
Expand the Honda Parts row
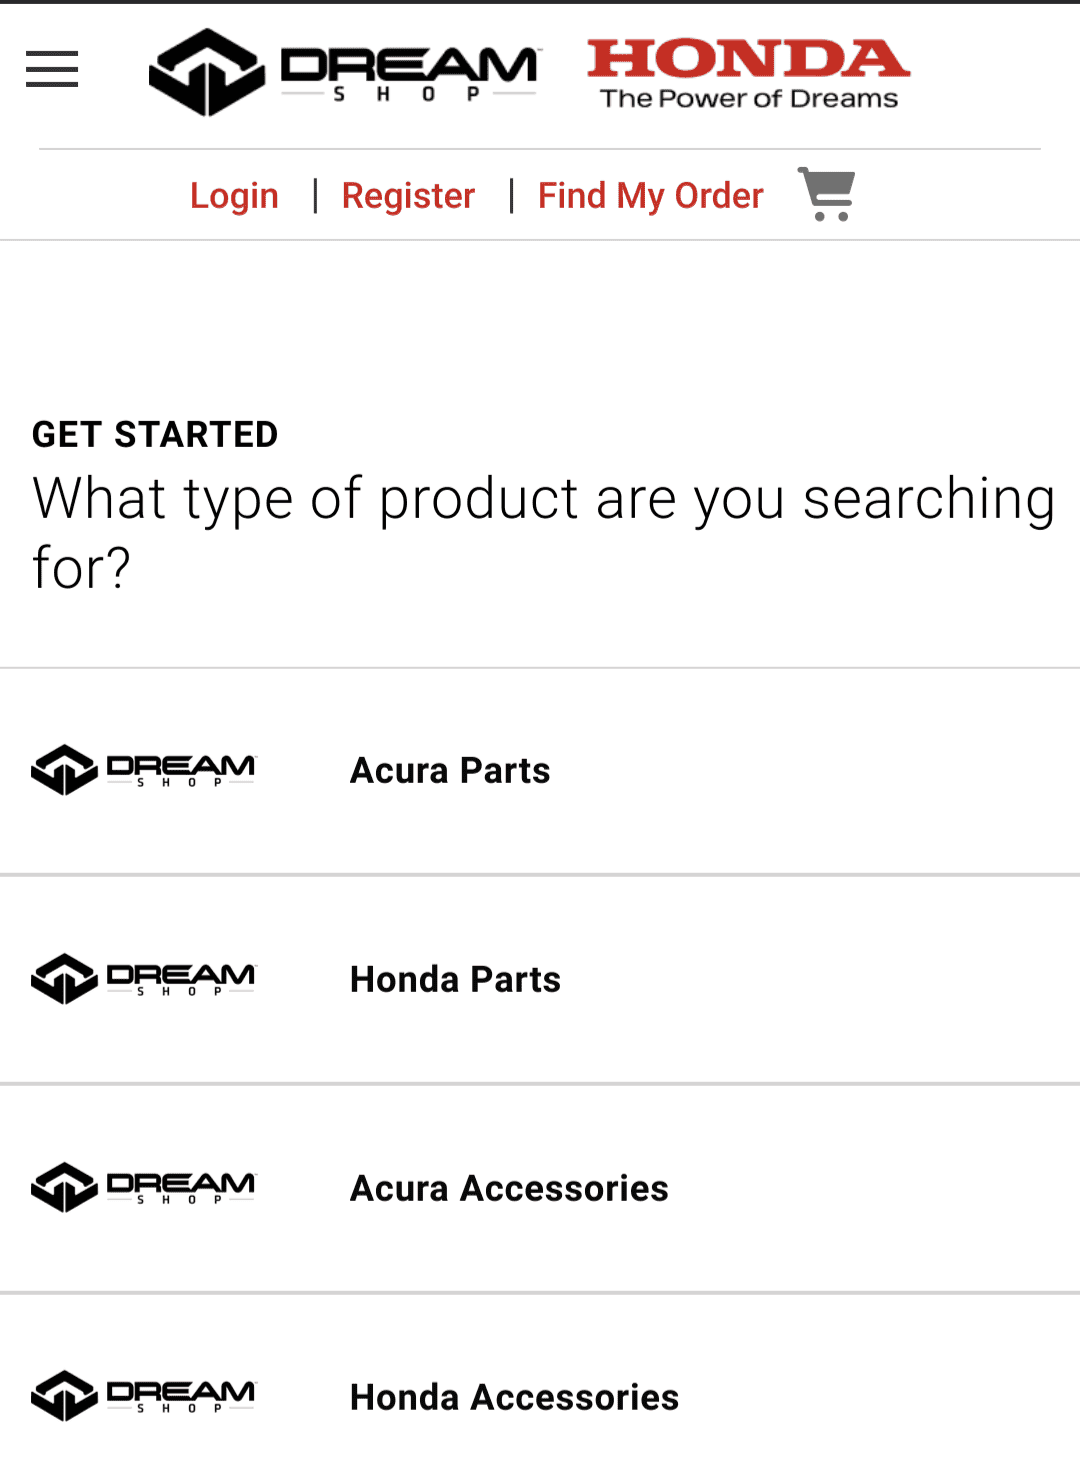point(540,978)
